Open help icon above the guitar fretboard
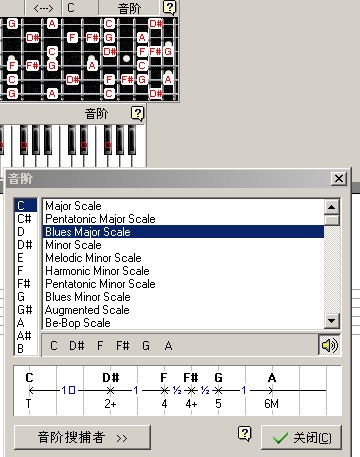Image resolution: width=360 pixels, height=457 pixels. (x=169, y=8)
